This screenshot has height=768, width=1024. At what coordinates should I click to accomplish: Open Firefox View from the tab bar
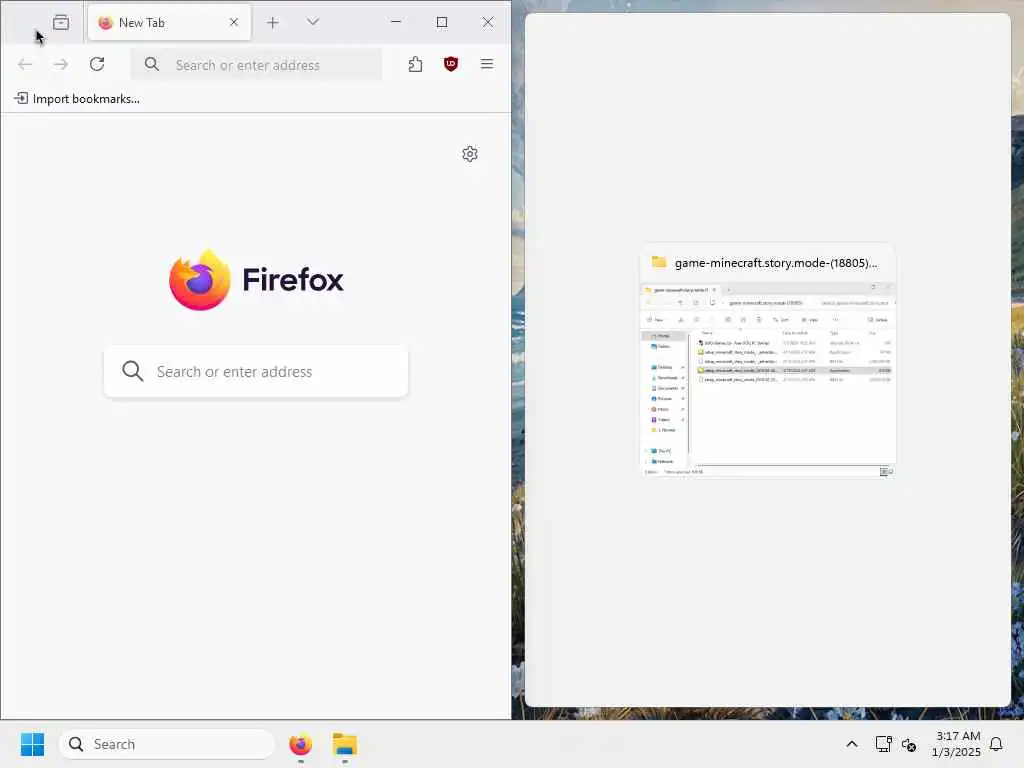pyautogui.click(x=61, y=22)
